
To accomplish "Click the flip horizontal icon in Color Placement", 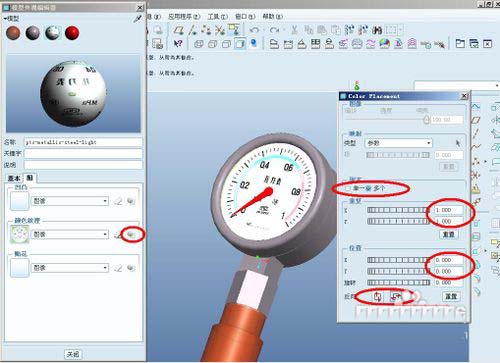I will pyautogui.click(x=396, y=296).
